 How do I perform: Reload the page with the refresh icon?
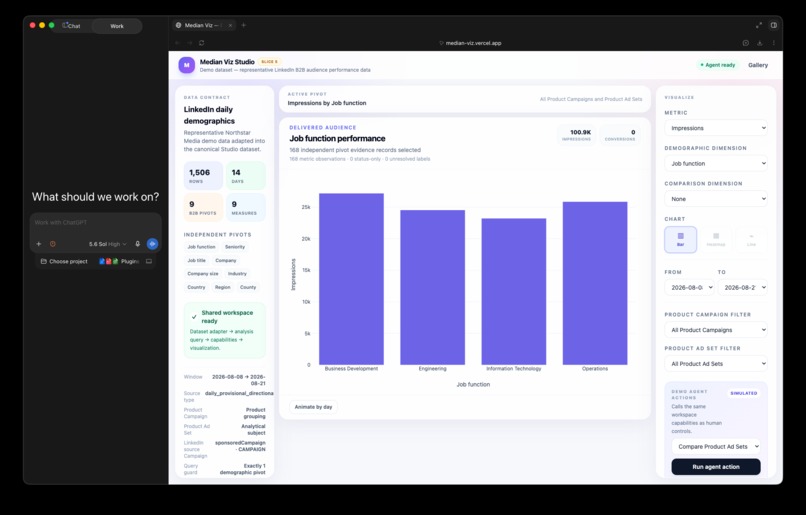[202, 43]
